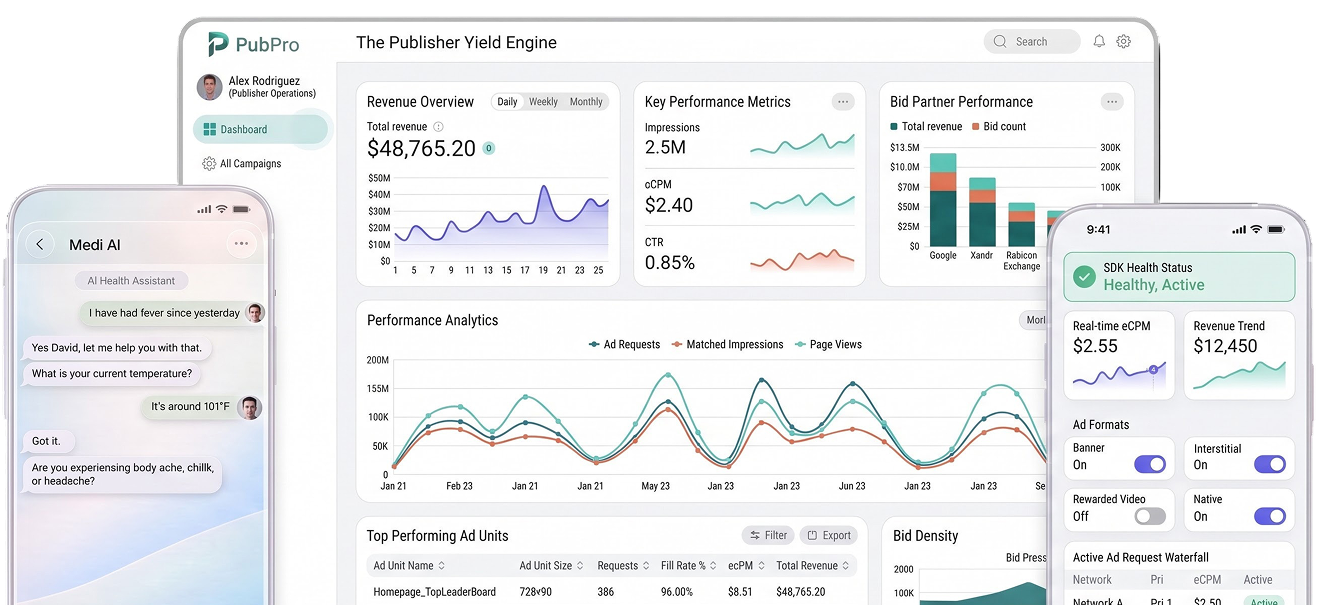Select the Daily tab
This screenshot has height=605, width=1320.
coord(508,102)
